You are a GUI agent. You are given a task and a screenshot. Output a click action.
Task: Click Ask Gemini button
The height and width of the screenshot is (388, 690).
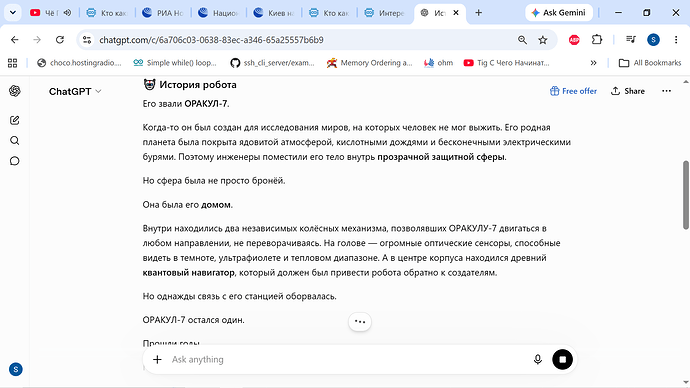click(x=559, y=13)
